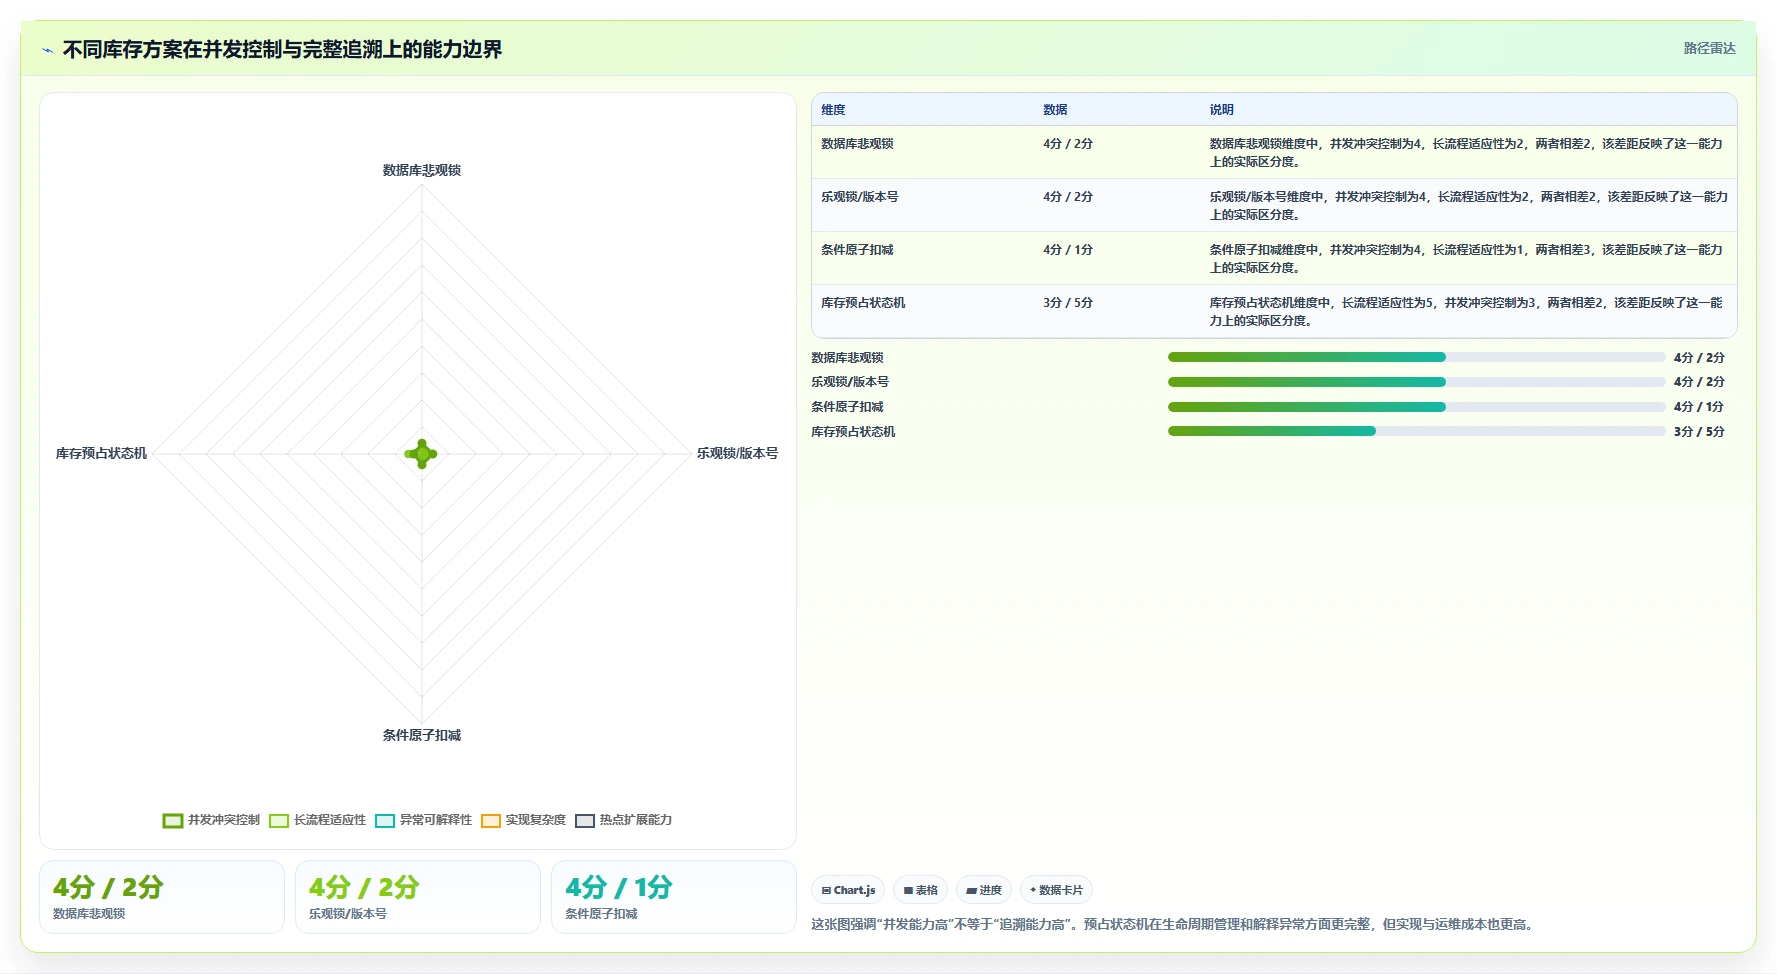The image size is (1777, 974).
Task: Click the footnote paragraph about 并发能力高
Action: coord(1174,925)
